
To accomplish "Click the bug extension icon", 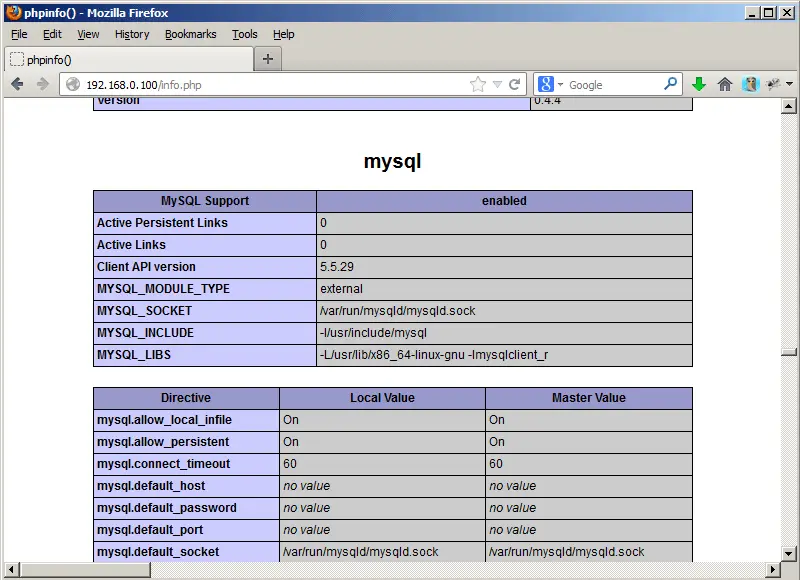I will [773, 84].
